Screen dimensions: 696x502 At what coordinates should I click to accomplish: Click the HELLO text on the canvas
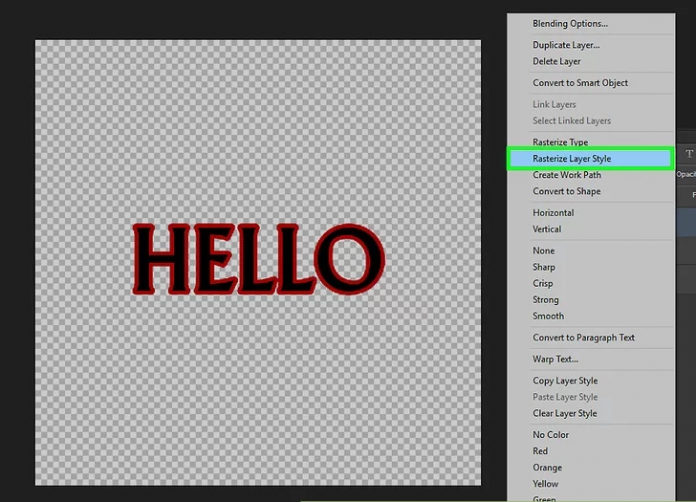point(258,259)
